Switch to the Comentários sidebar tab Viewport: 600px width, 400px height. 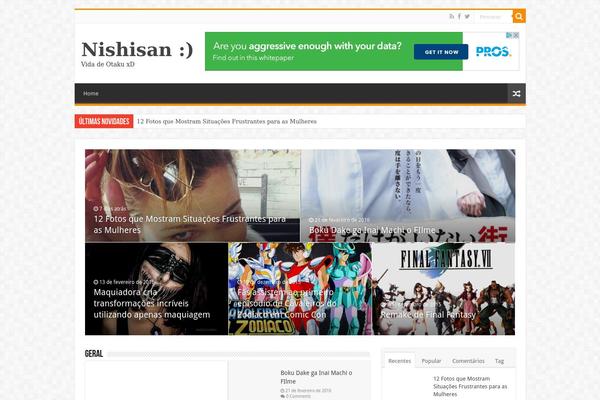[x=468, y=361]
